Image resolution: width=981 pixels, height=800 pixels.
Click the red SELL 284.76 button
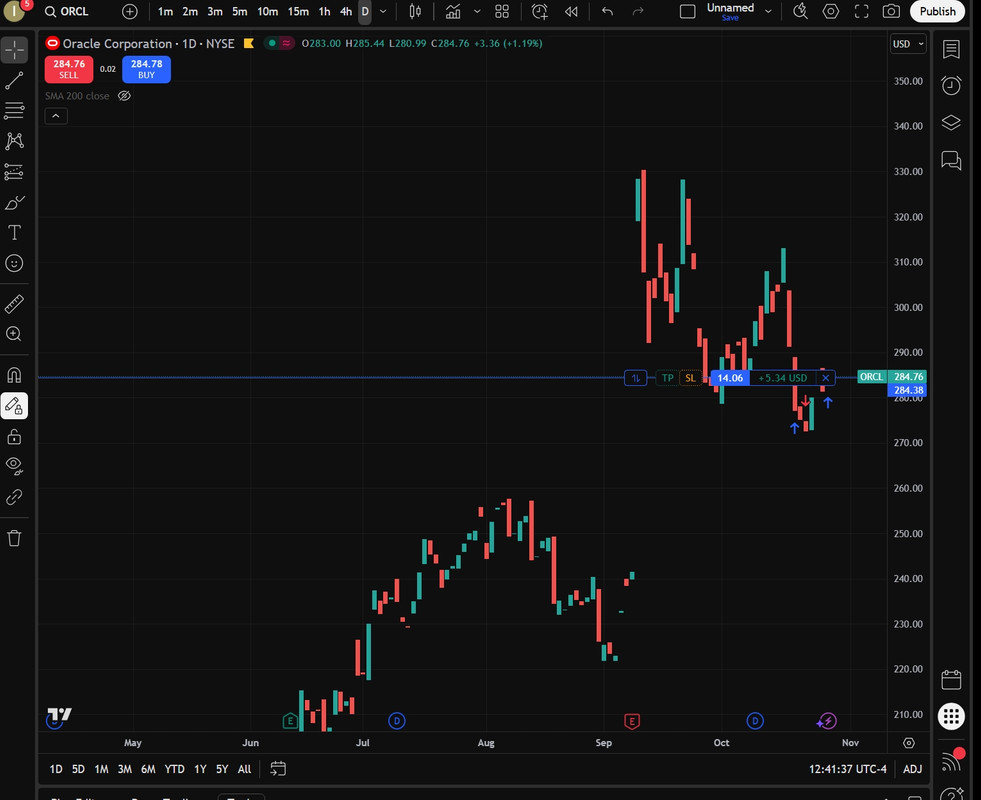[x=69, y=69]
